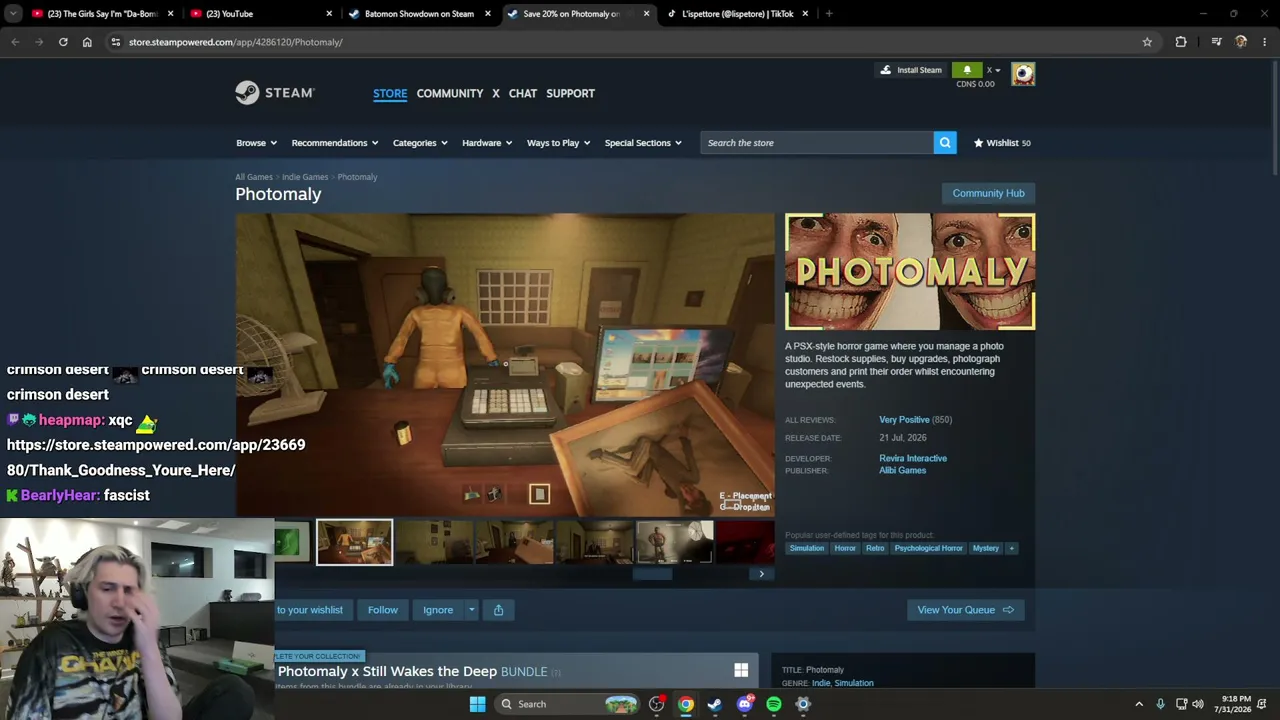Go back using the browser back arrow
Screen dimensions: 1280x720
15,42
